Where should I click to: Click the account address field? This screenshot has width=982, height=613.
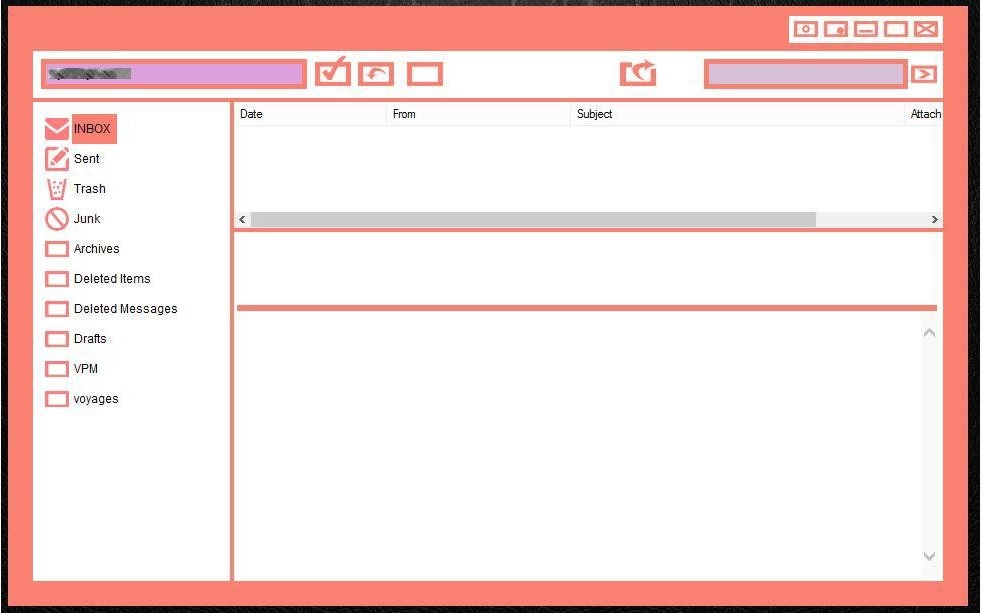click(x=173, y=74)
